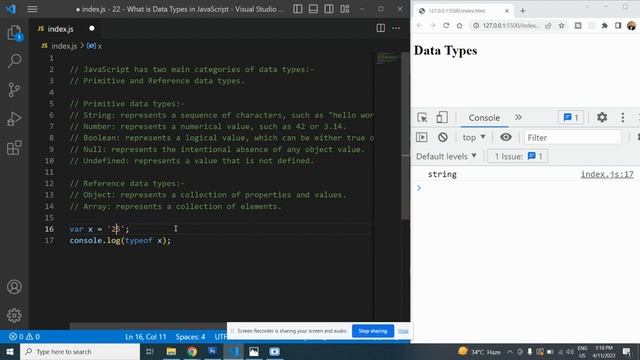Select the index.js editor tab
This screenshot has width=640, height=360.
coord(60,29)
